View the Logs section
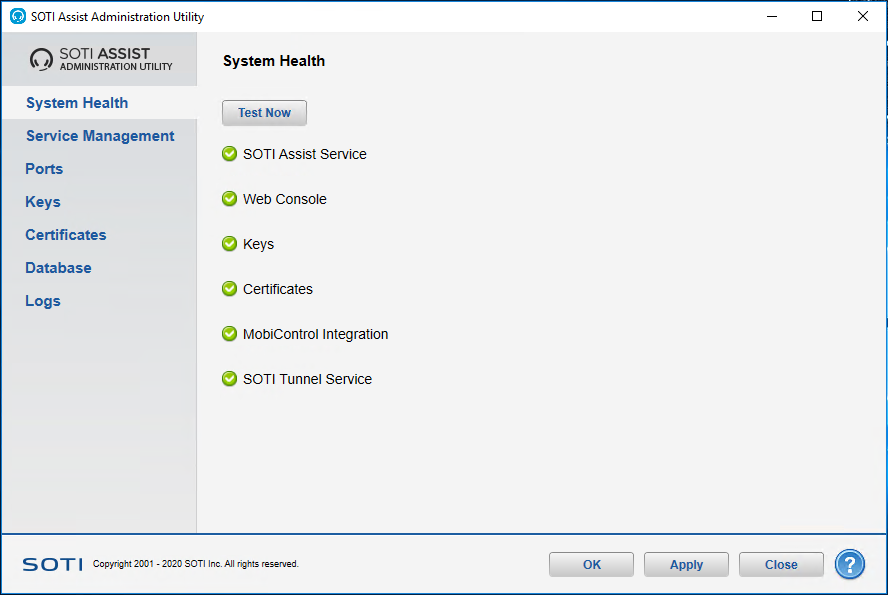This screenshot has height=595, width=888. click(x=43, y=301)
